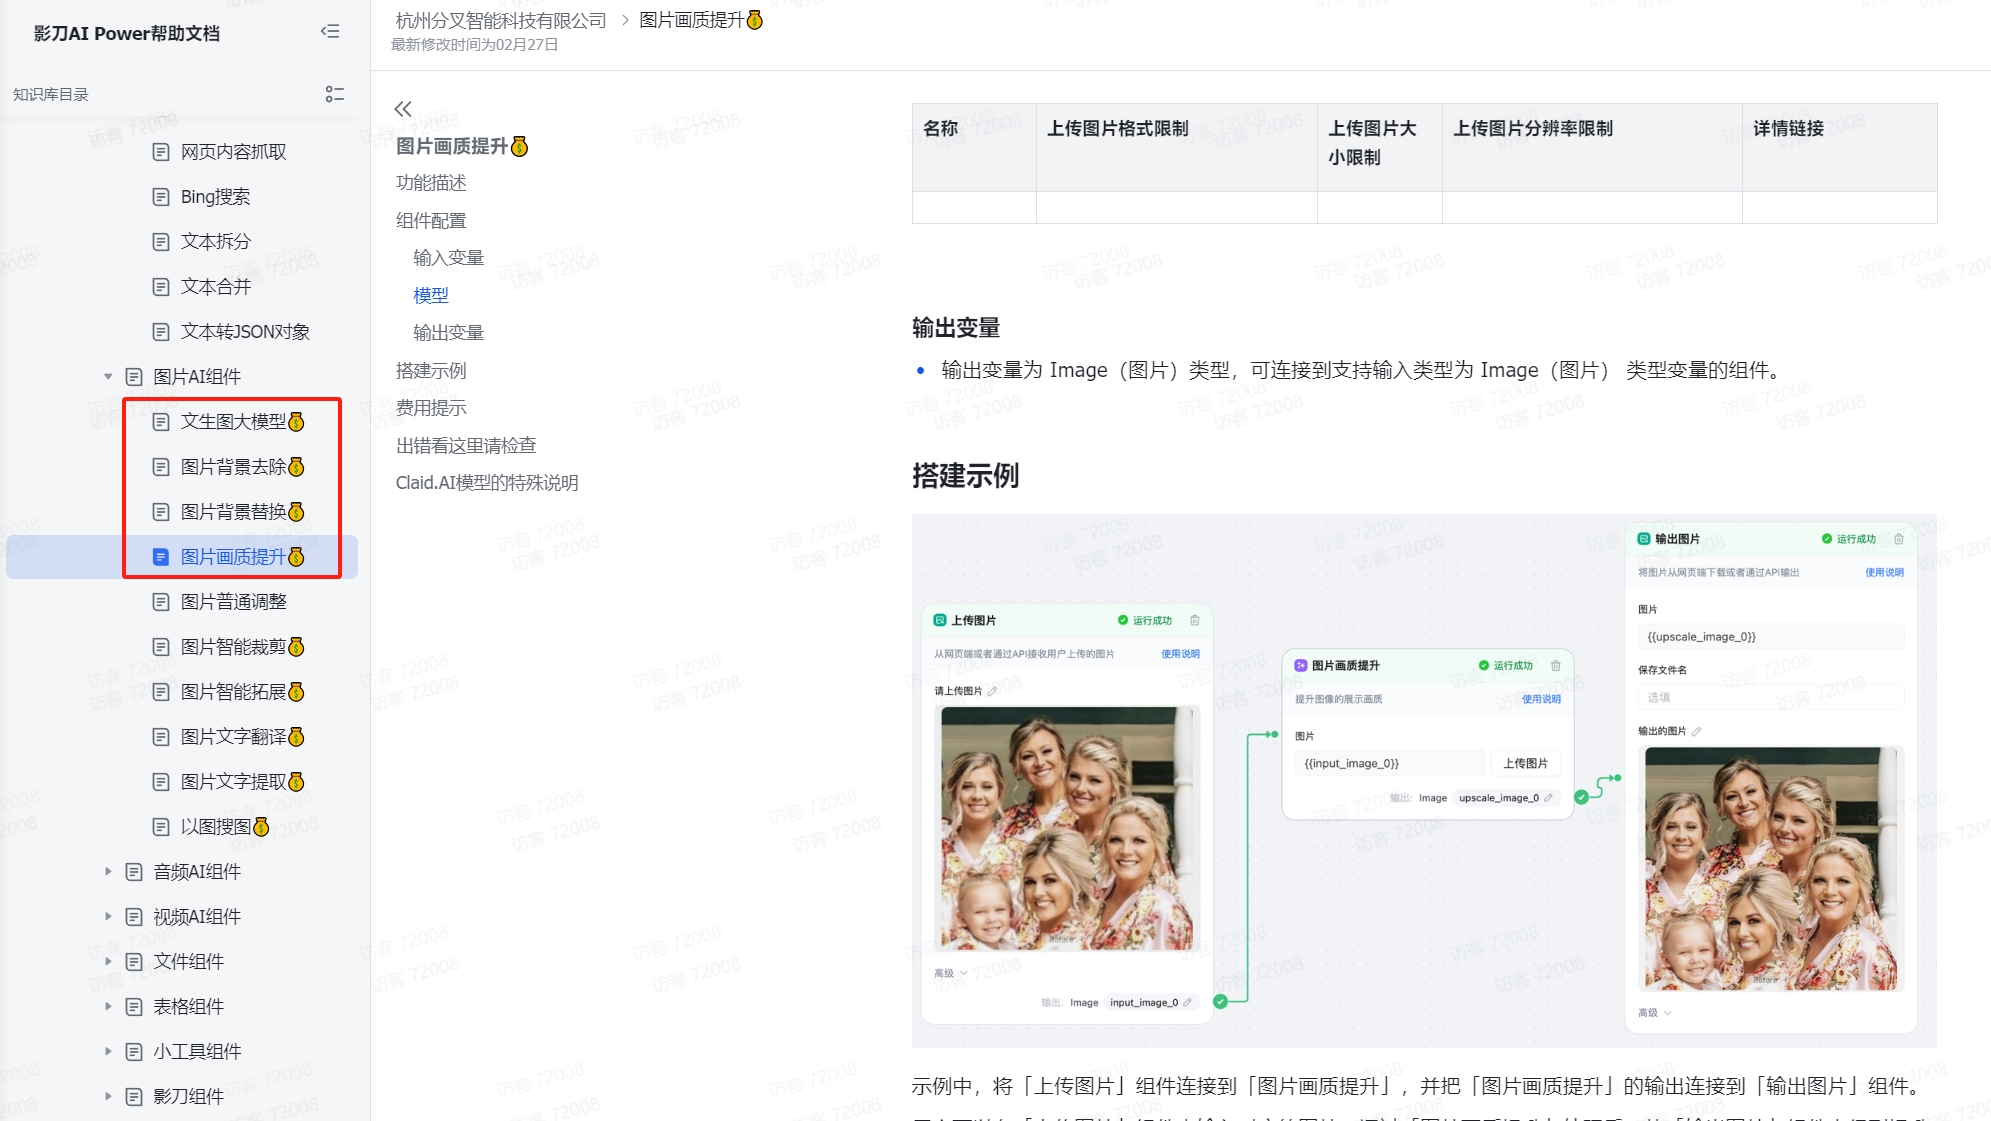The image size is (1991, 1121).
Task: Click the document icon beside 网页内容抓取
Action: (160, 152)
